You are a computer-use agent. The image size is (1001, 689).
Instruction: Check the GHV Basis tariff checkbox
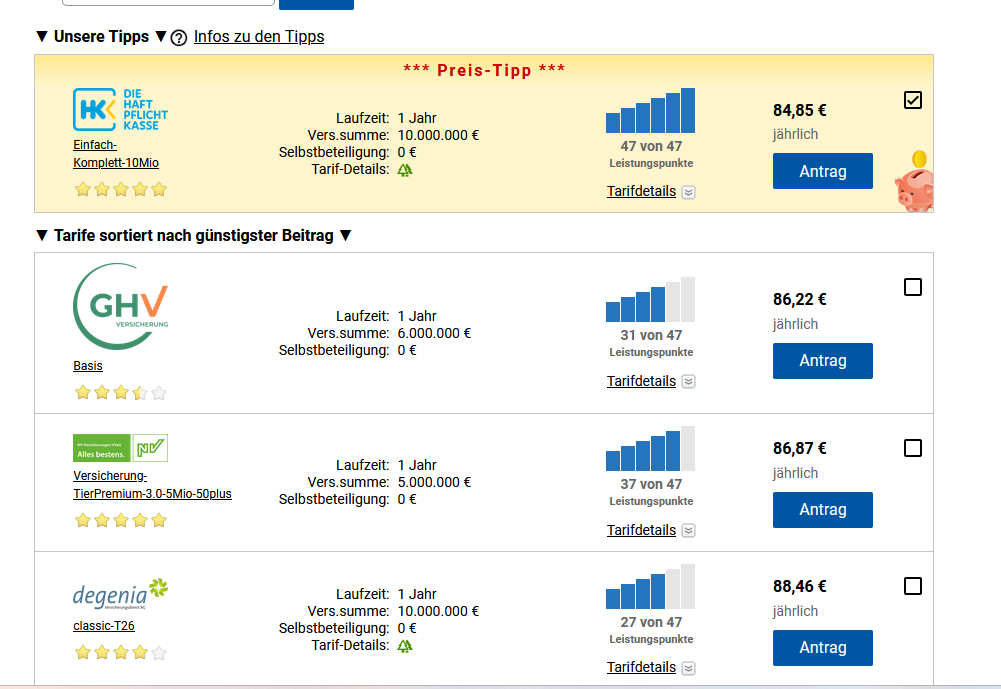point(912,287)
